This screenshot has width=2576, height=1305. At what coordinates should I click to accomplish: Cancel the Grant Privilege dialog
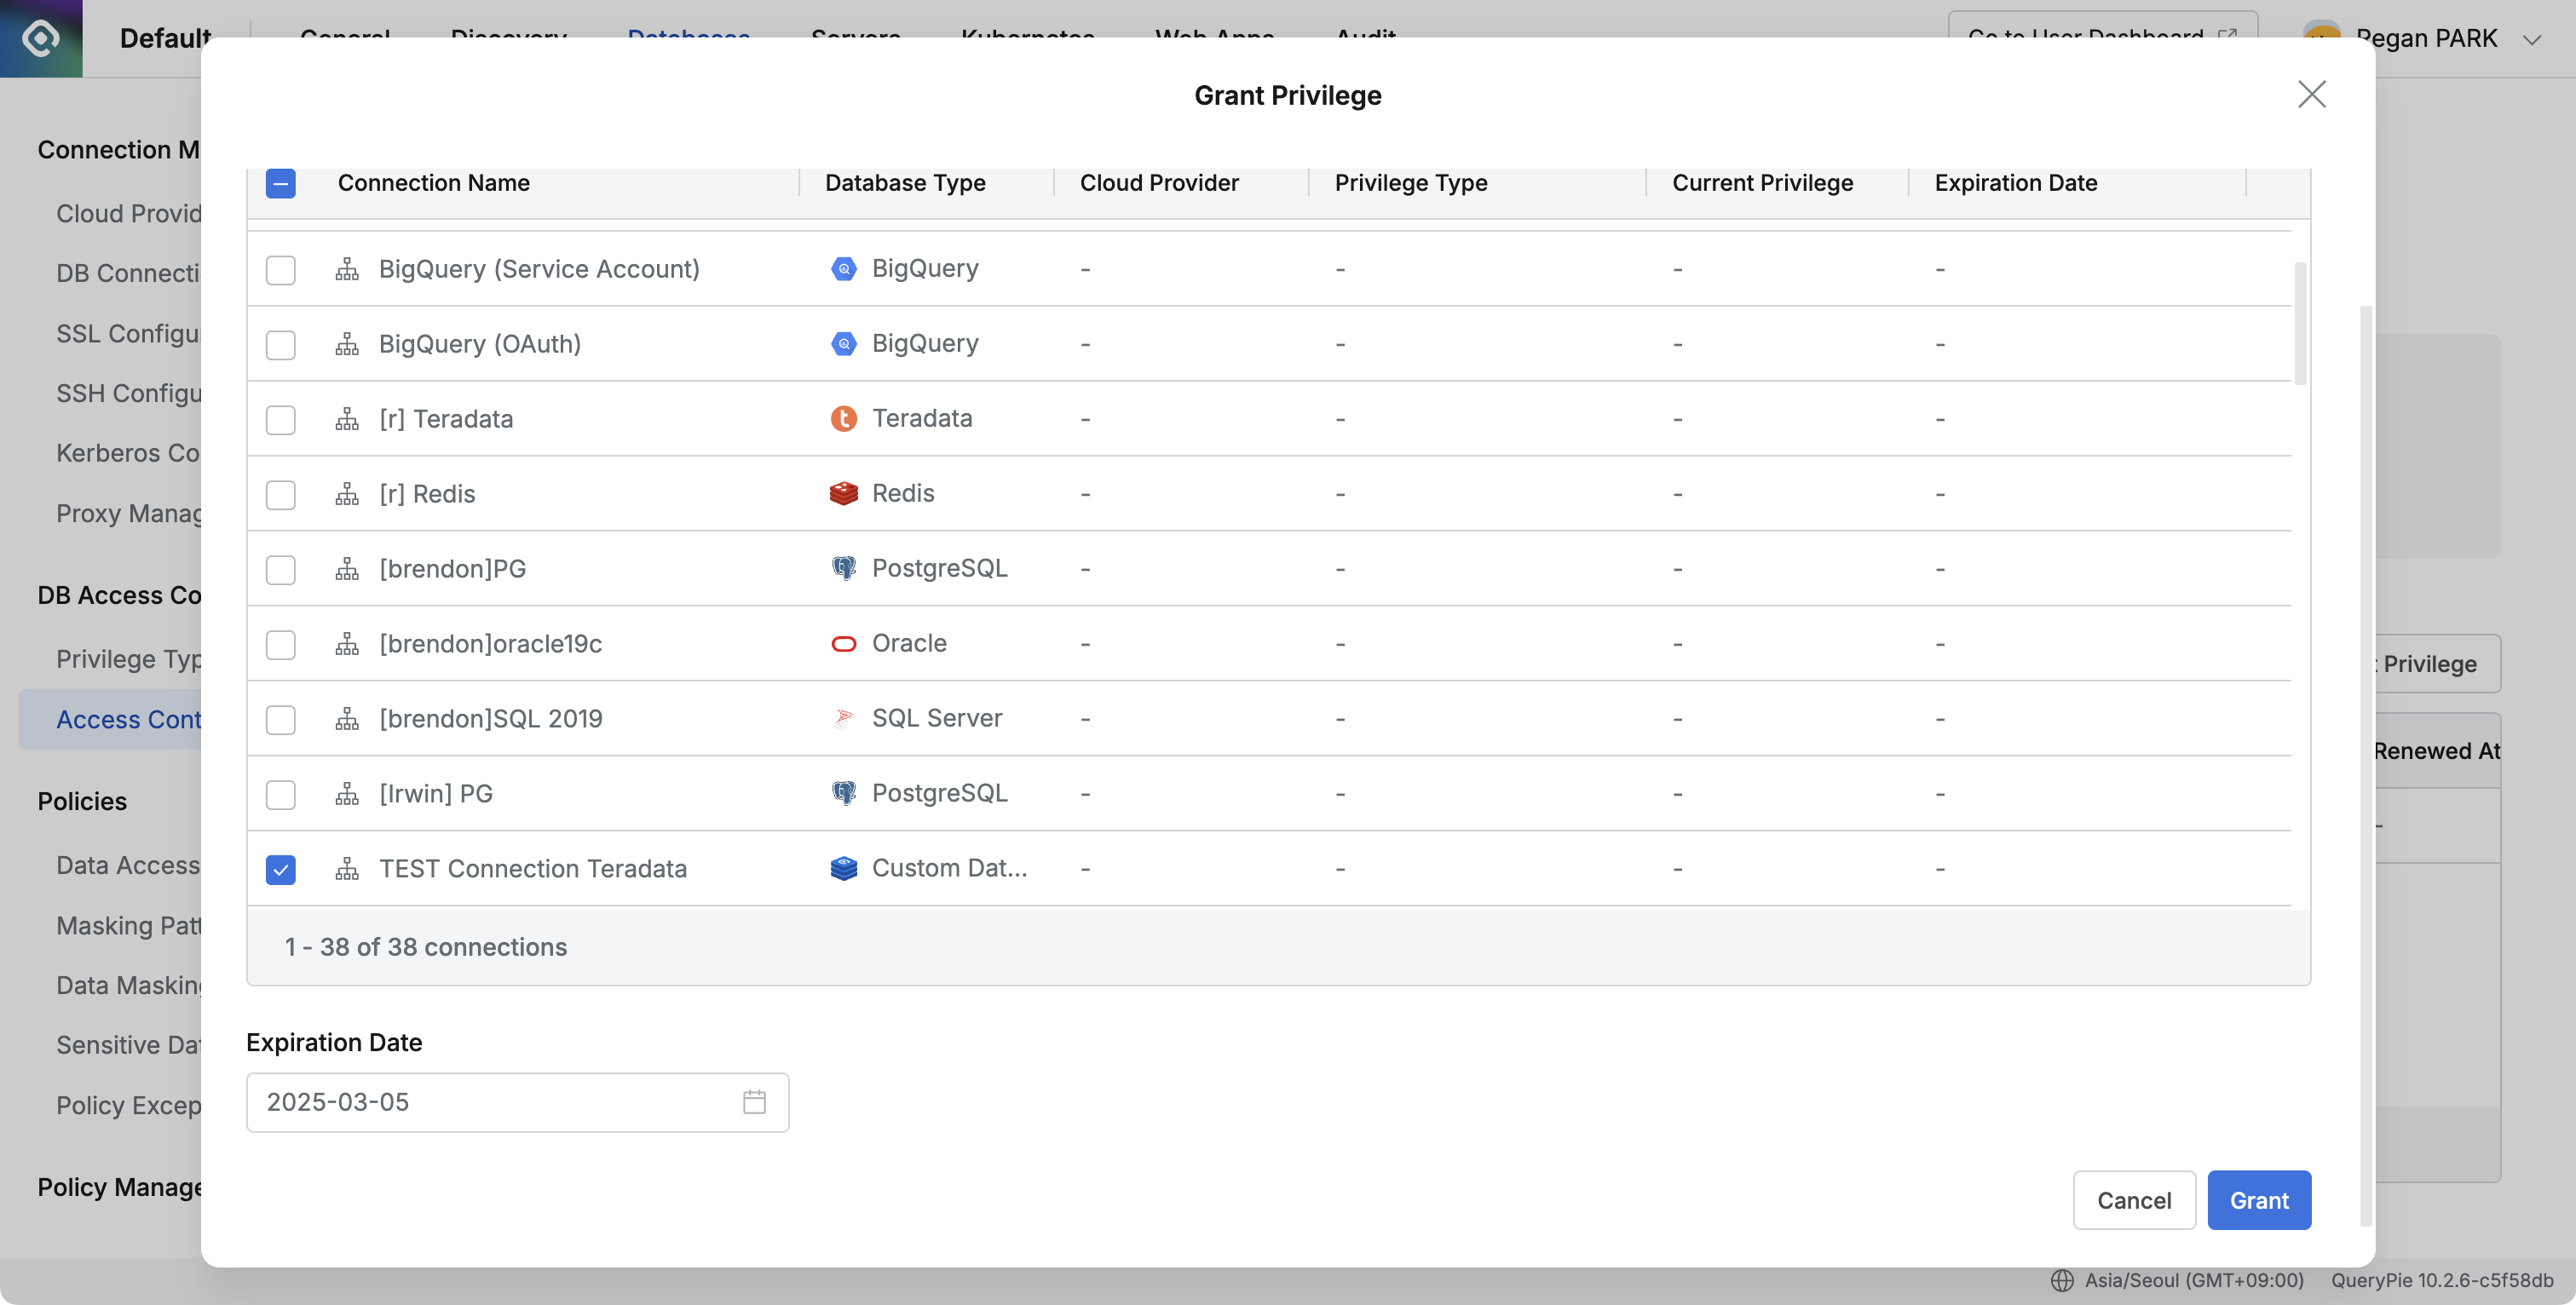(2133, 1200)
